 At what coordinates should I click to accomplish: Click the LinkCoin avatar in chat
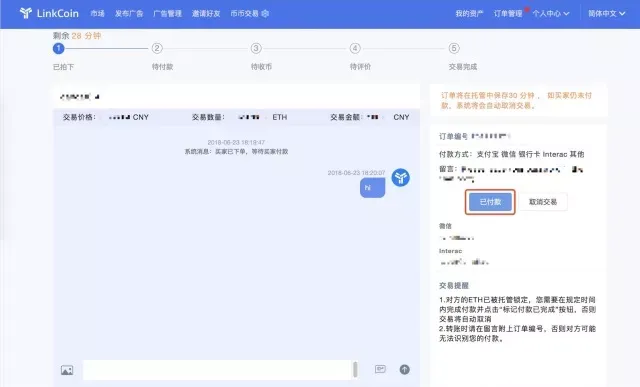[x=400, y=178]
